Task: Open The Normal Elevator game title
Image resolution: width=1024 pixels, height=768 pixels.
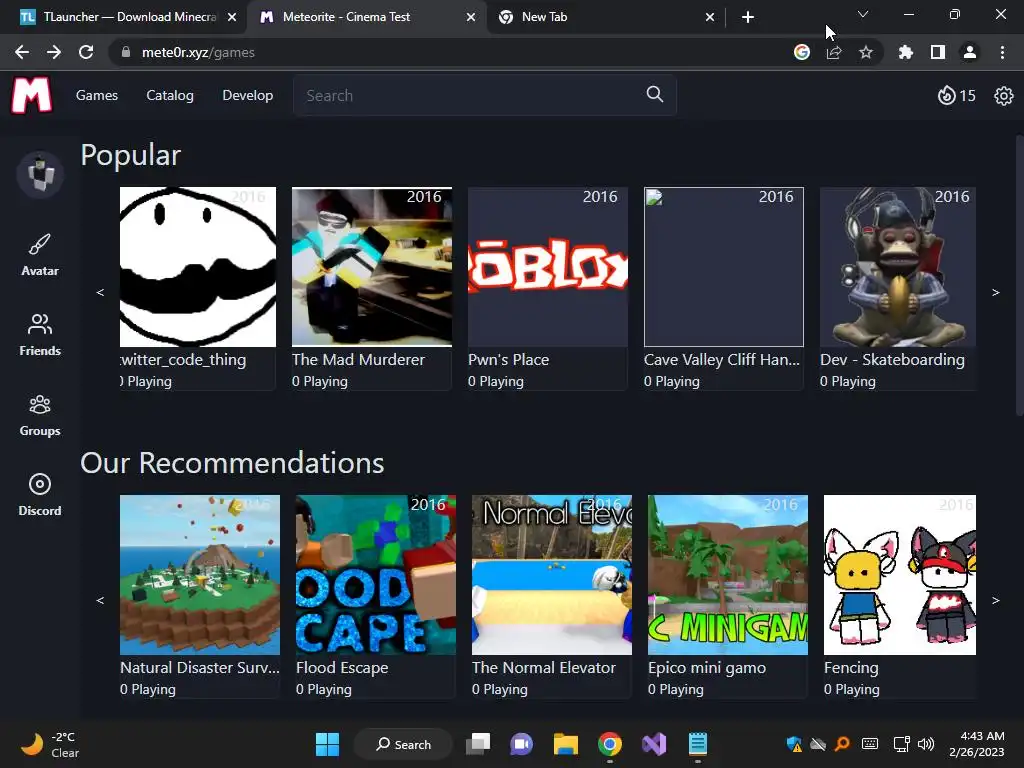Action: (543, 667)
